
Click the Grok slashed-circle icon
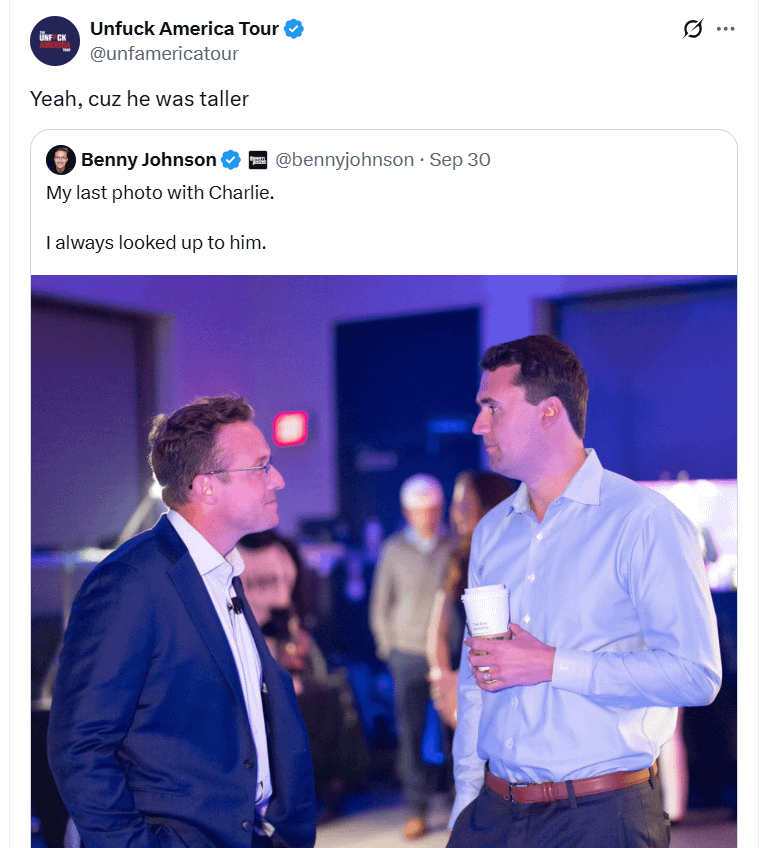[692, 29]
